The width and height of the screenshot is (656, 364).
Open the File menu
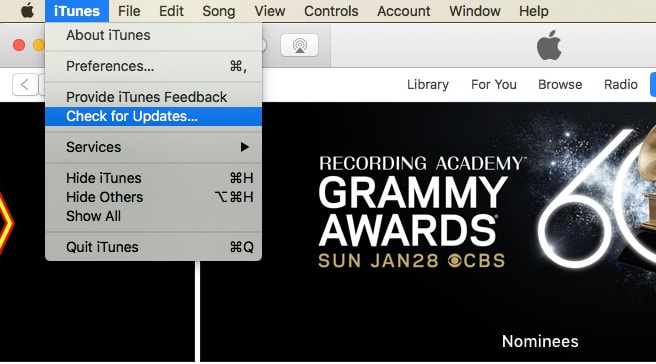(x=129, y=11)
